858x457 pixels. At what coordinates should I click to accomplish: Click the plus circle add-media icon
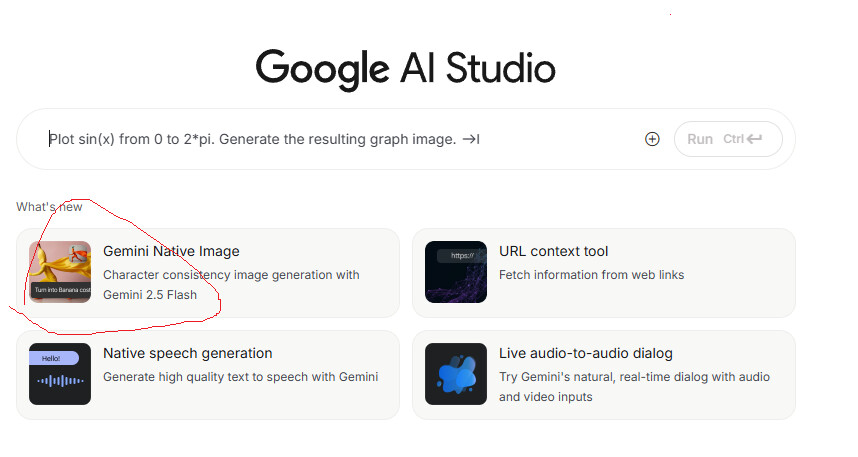pos(652,139)
